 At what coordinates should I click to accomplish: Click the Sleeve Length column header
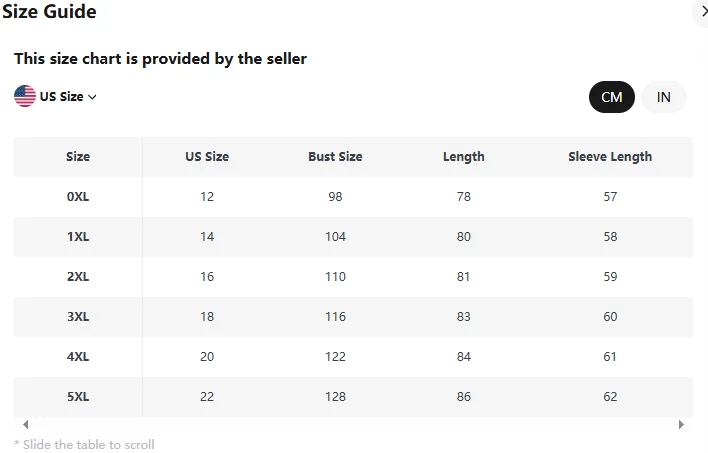click(x=610, y=157)
